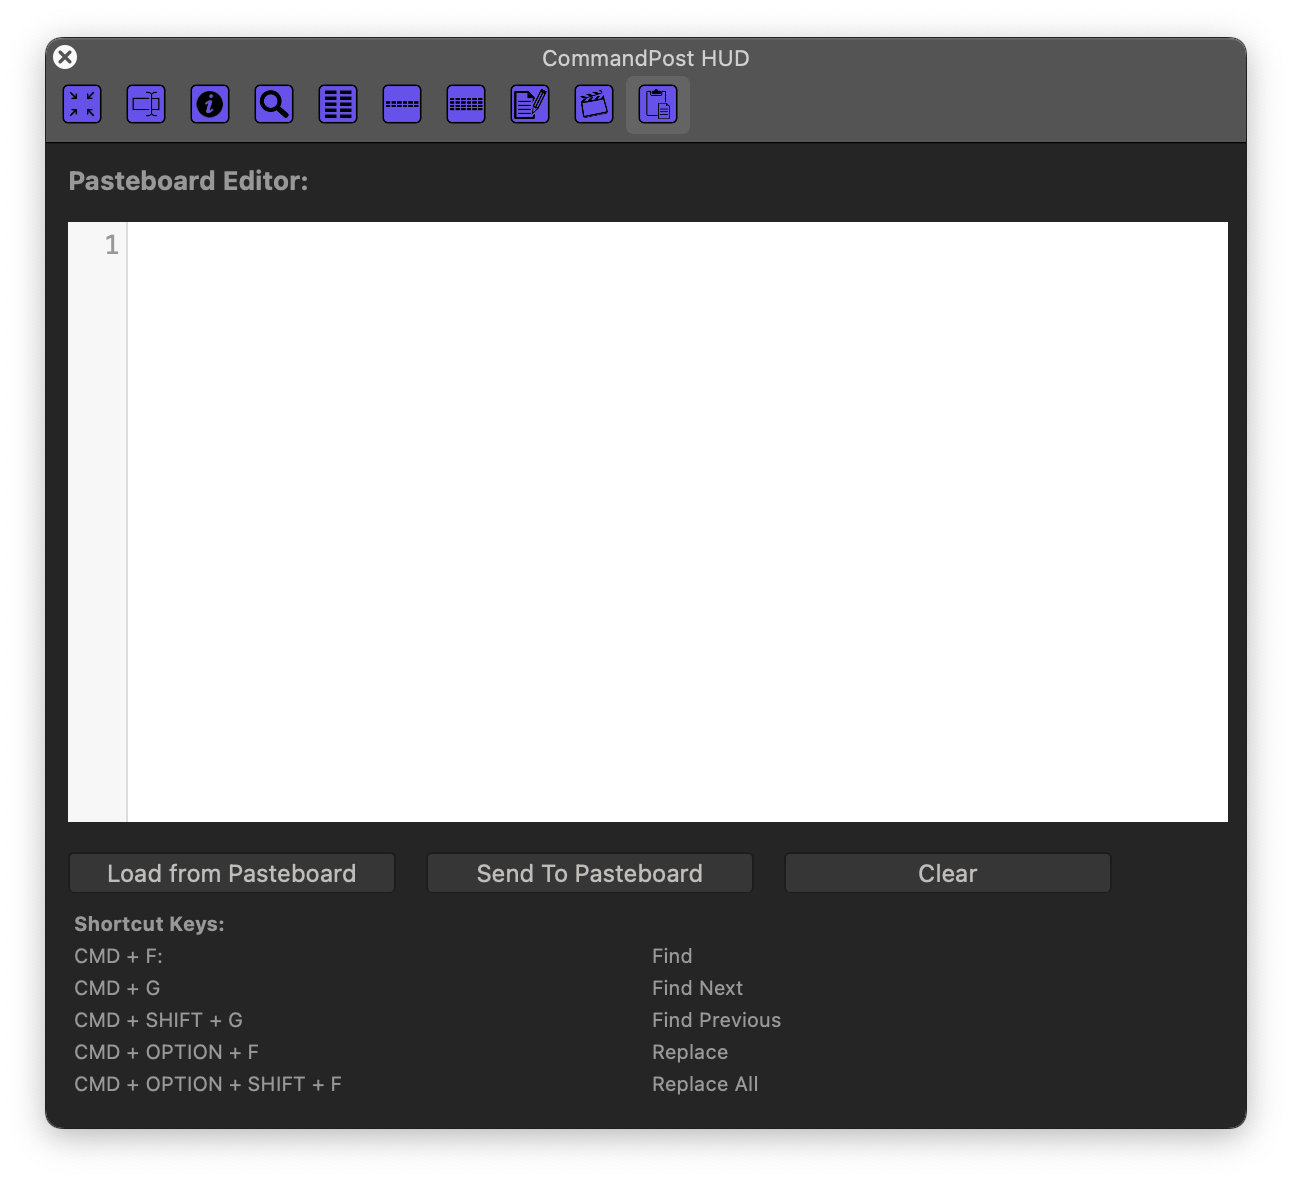Click the Find Previous label
The width and height of the screenshot is (1292, 1182).
(716, 1020)
